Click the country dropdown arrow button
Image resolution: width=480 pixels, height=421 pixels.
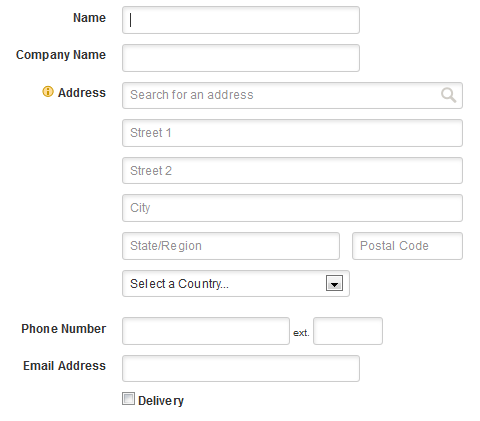click(x=334, y=284)
